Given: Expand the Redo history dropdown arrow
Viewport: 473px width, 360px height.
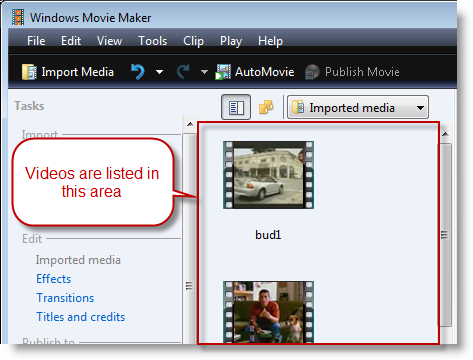Looking at the screenshot, I should point(204,72).
